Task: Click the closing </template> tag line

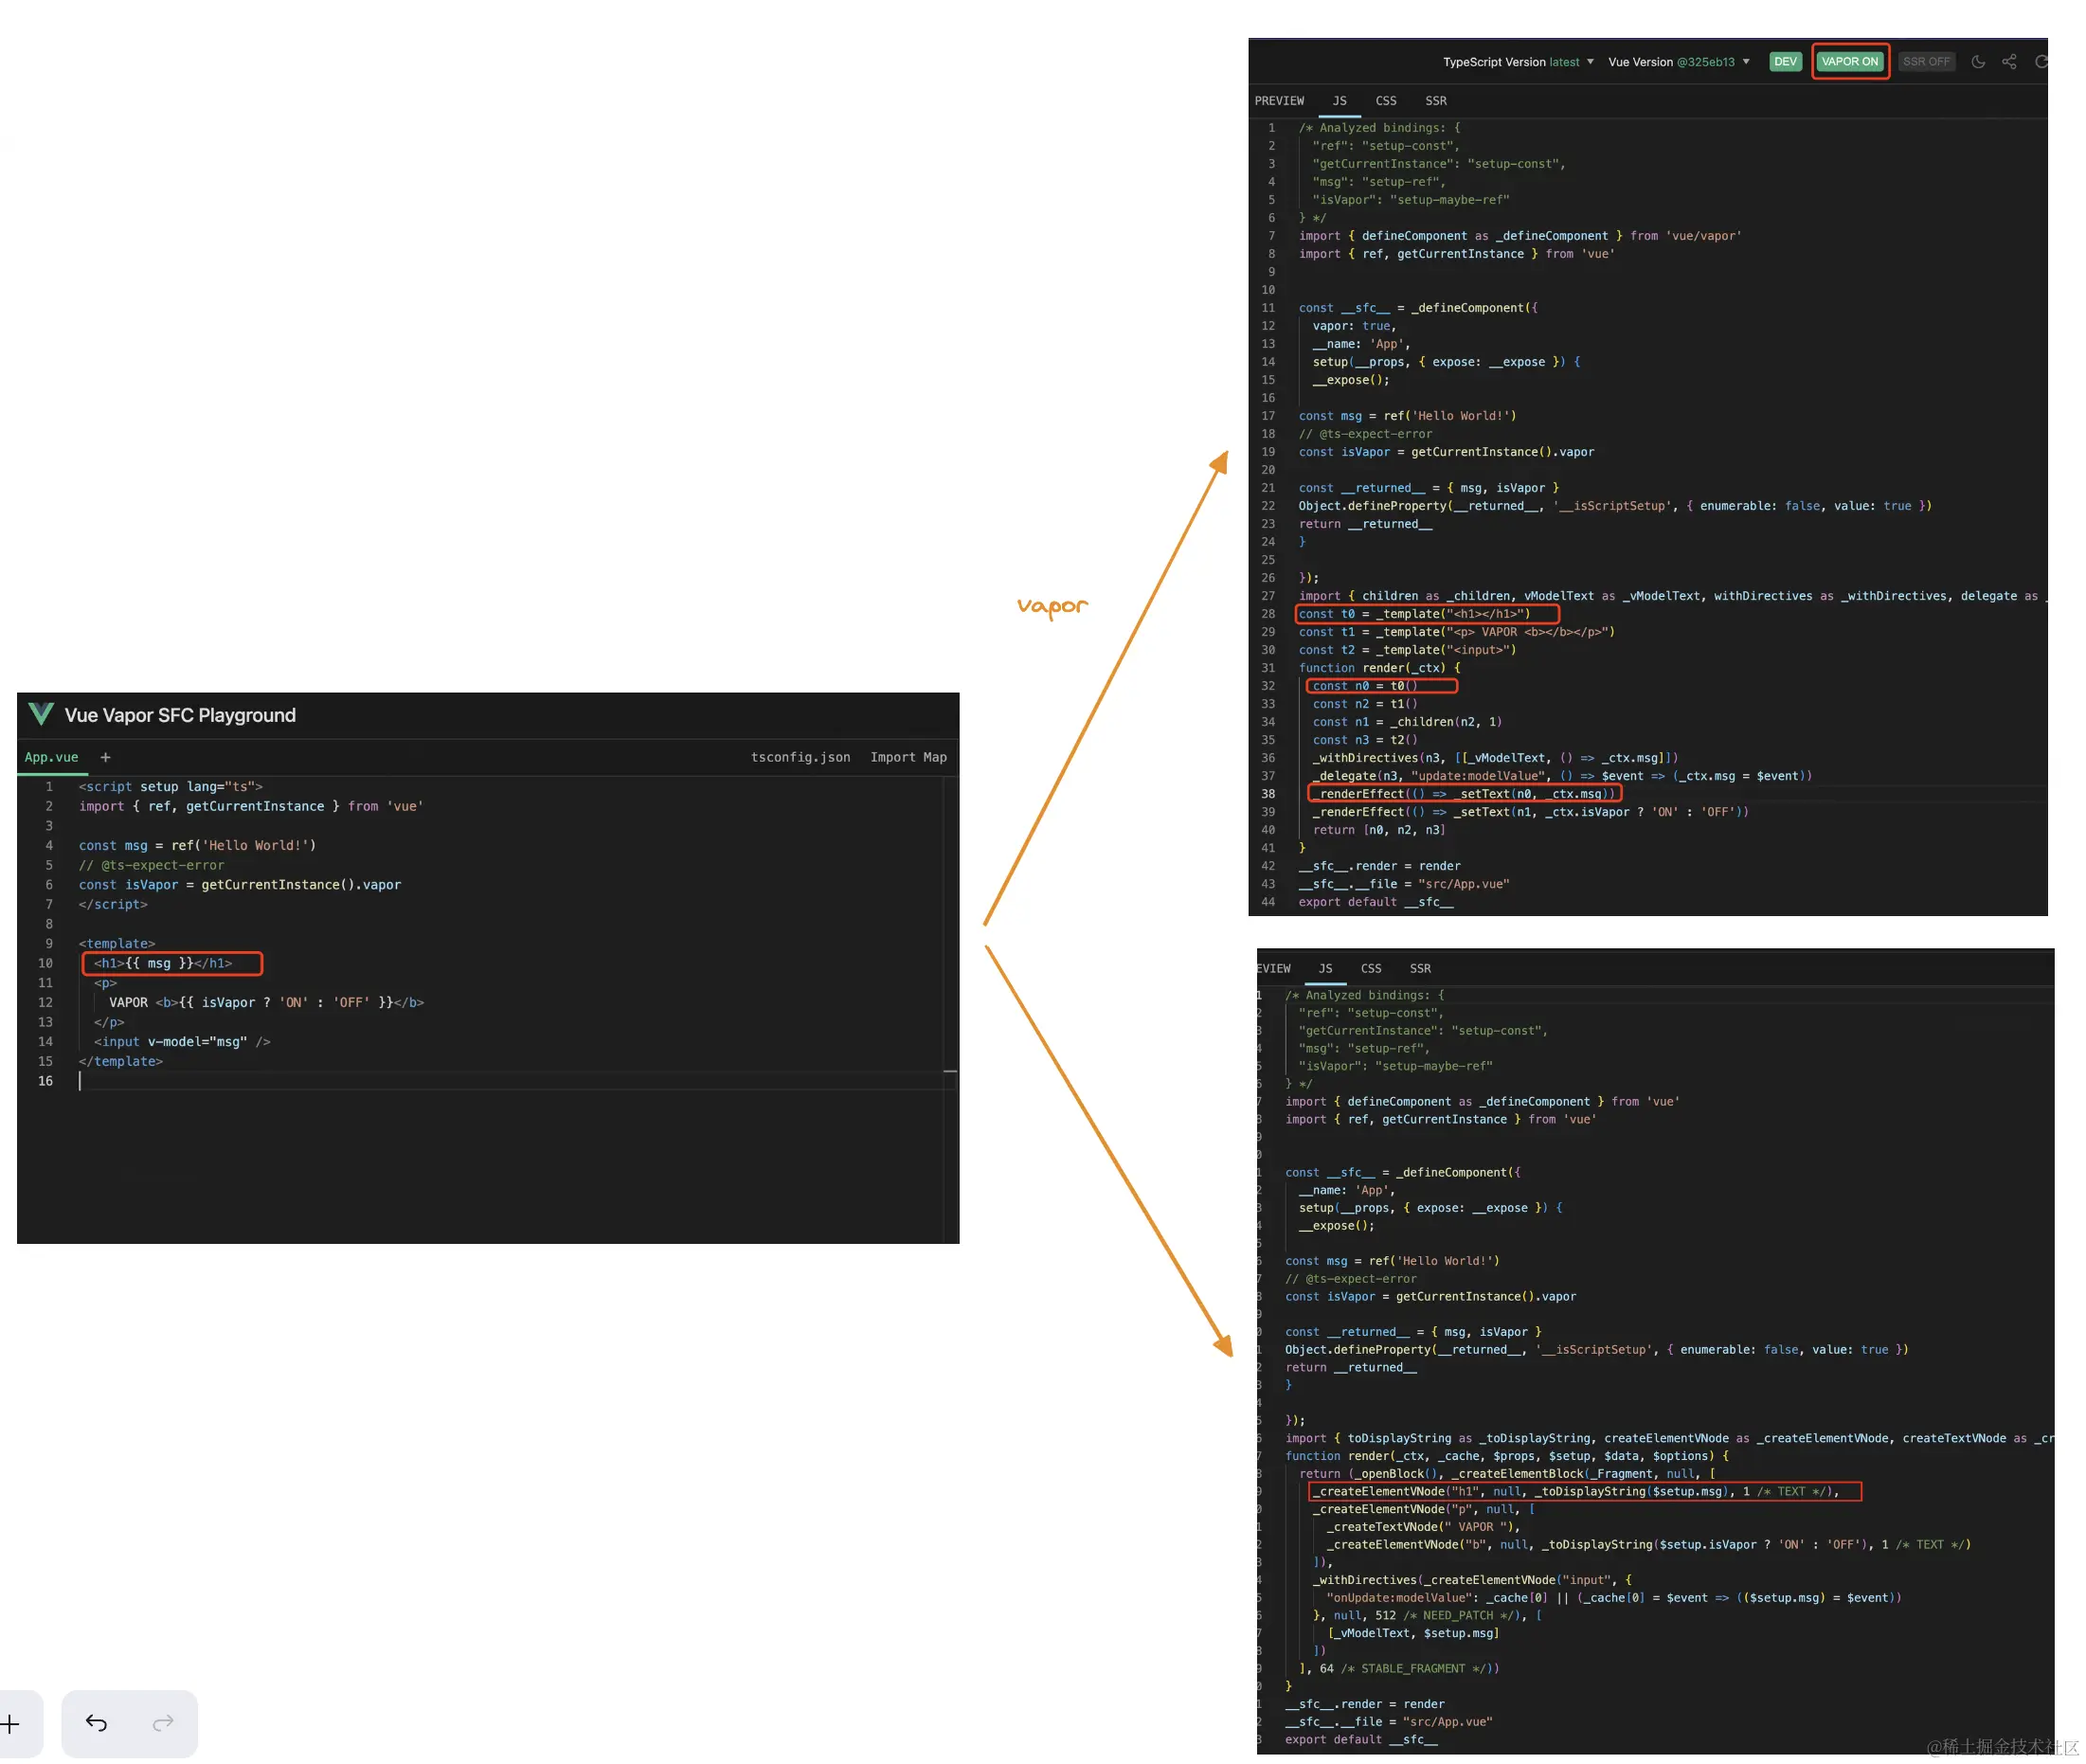Action: click(120, 1061)
